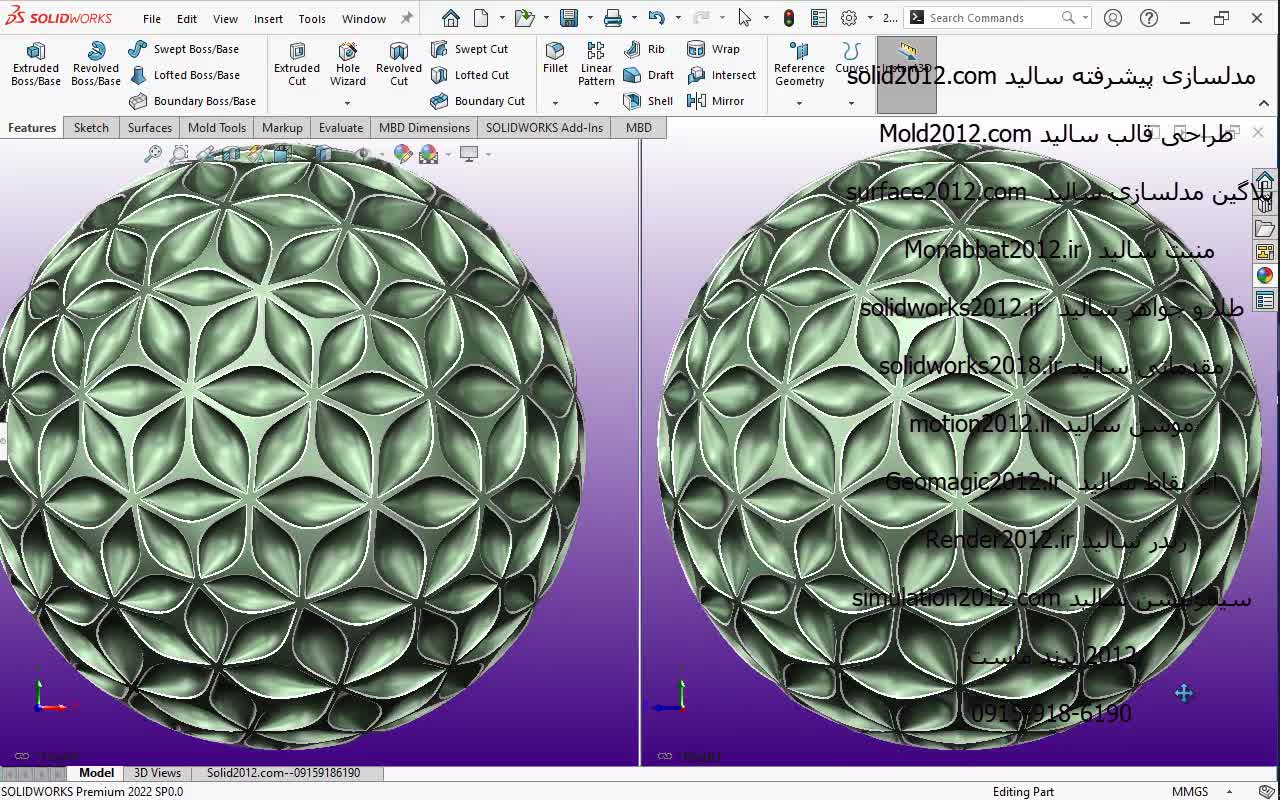
Task: Expand the Linear Pattern dropdown arrow
Action: tap(596, 103)
